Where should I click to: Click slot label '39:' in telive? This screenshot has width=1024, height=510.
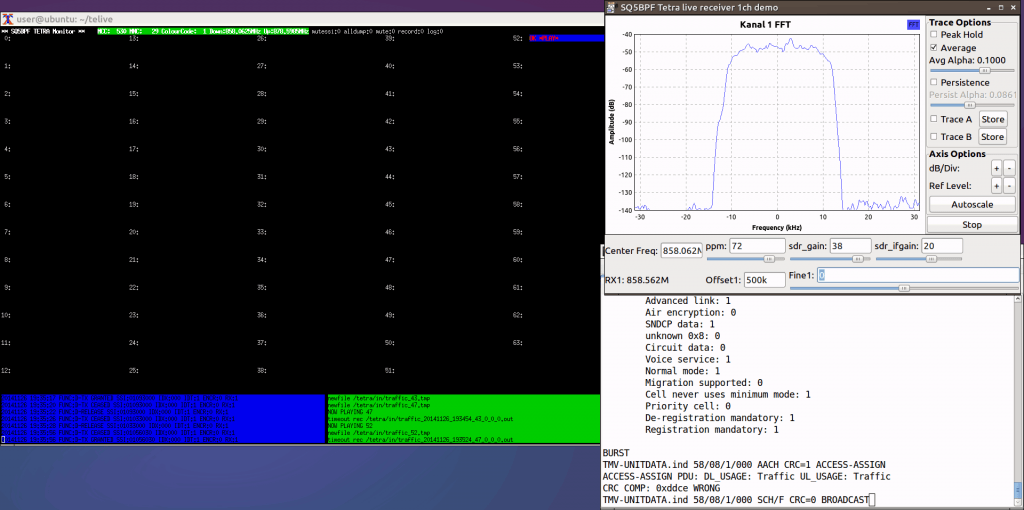389,39
